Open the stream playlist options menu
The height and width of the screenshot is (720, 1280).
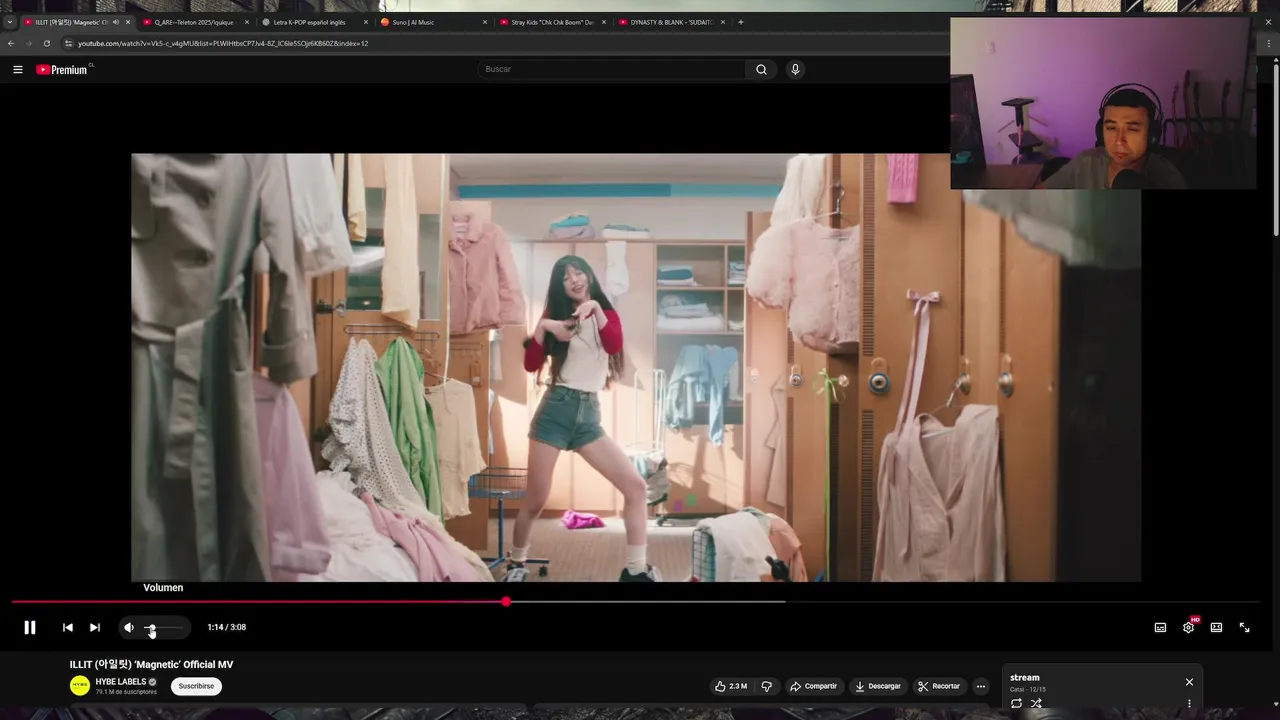coord(1189,704)
